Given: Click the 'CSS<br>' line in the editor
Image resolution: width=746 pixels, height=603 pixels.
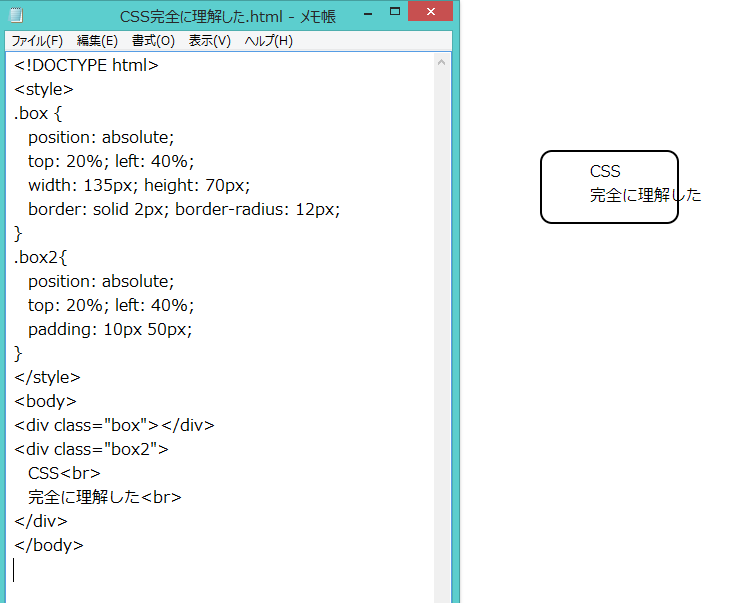Looking at the screenshot, I should (64, 473).
